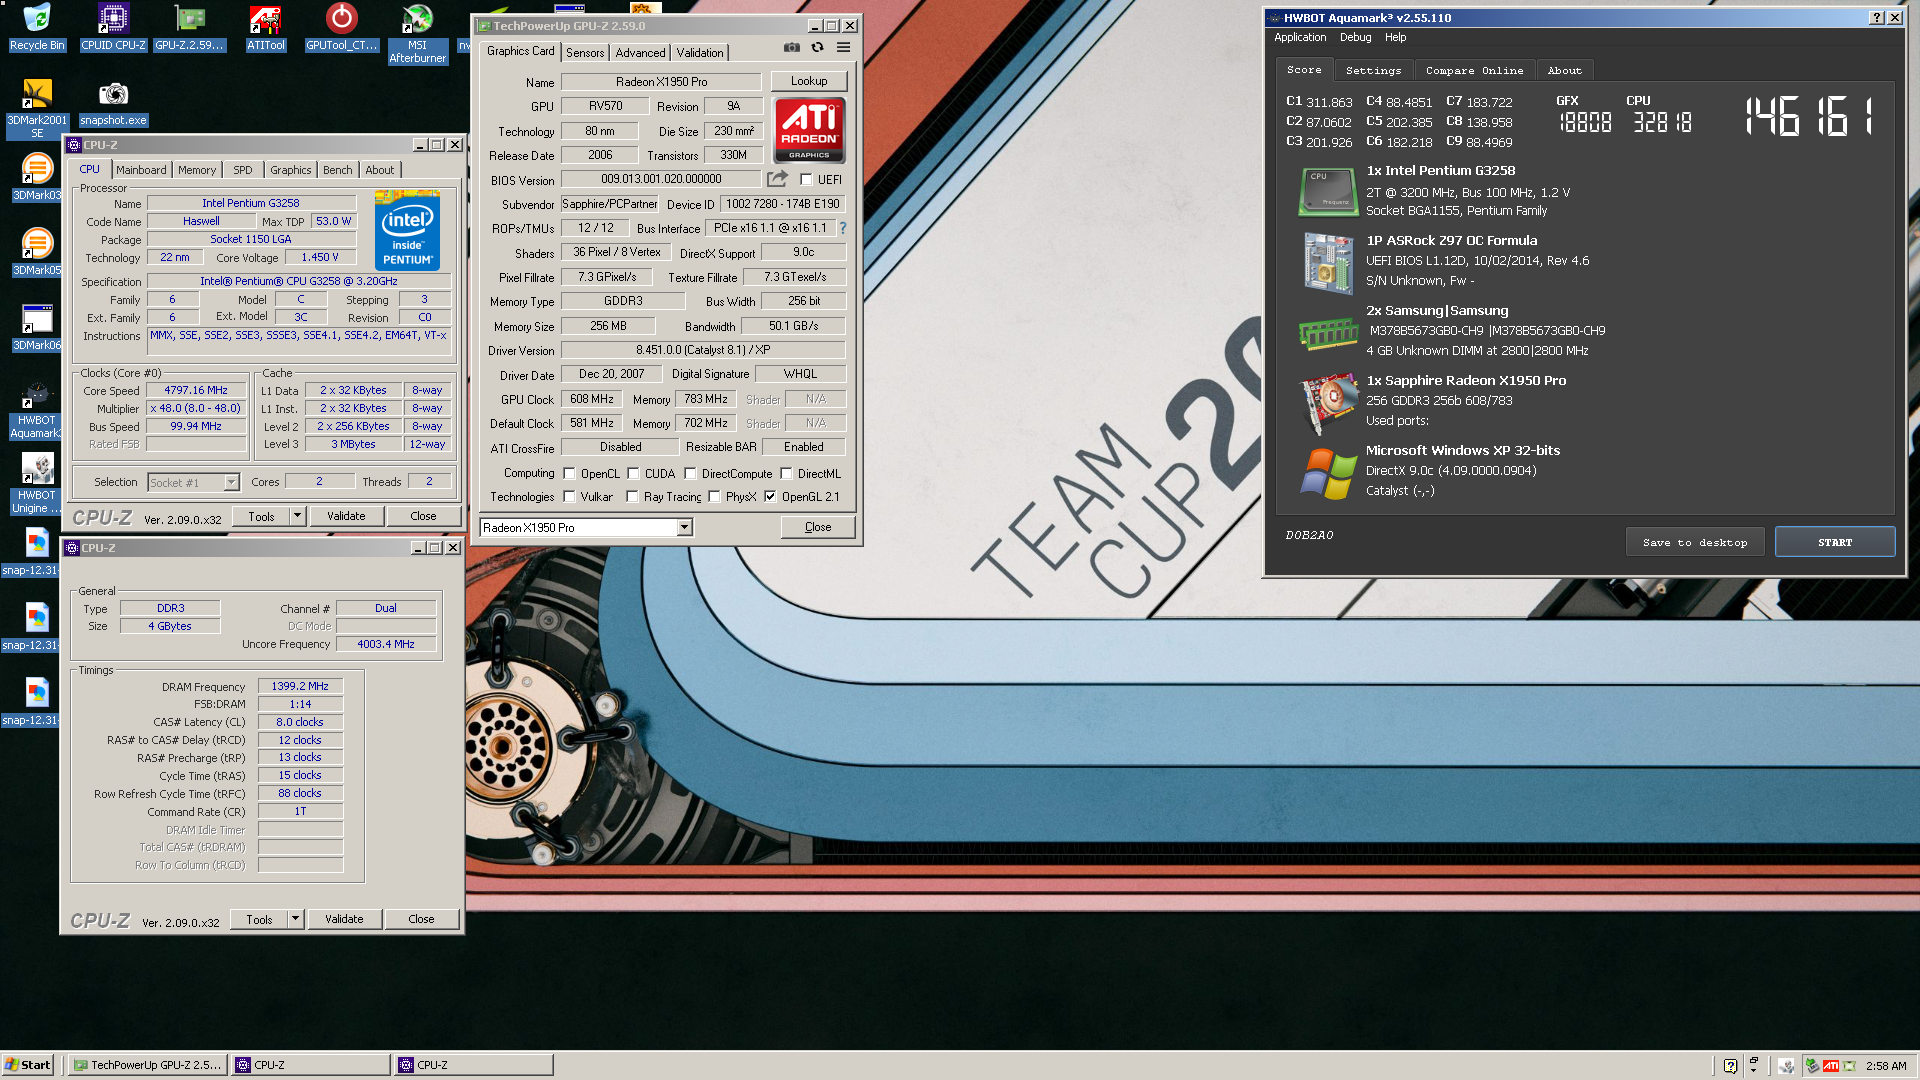This screenshot has height=1080, width=1920.
Task: Click the yellow help balloon icon in the taskbar
Action: pyautogui.click(x=1730, y=1066)
